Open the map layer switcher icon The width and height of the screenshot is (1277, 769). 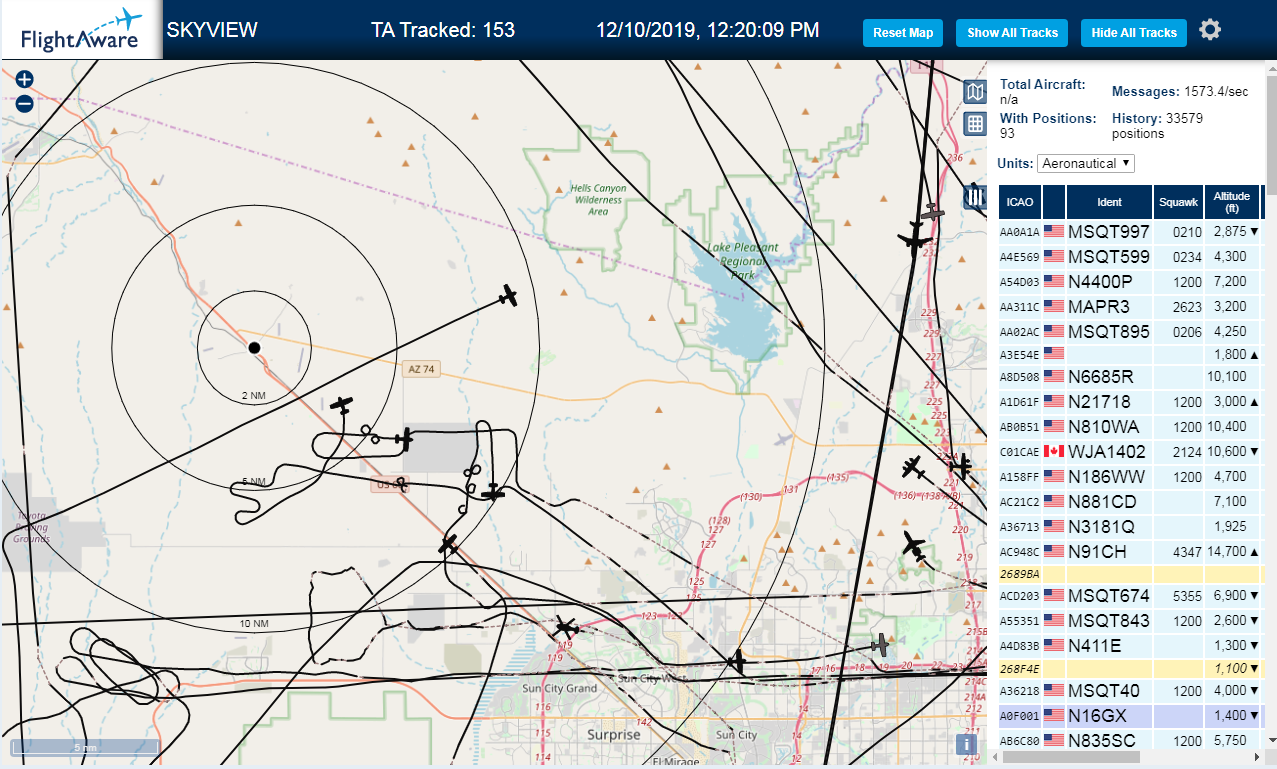[975, 92]
